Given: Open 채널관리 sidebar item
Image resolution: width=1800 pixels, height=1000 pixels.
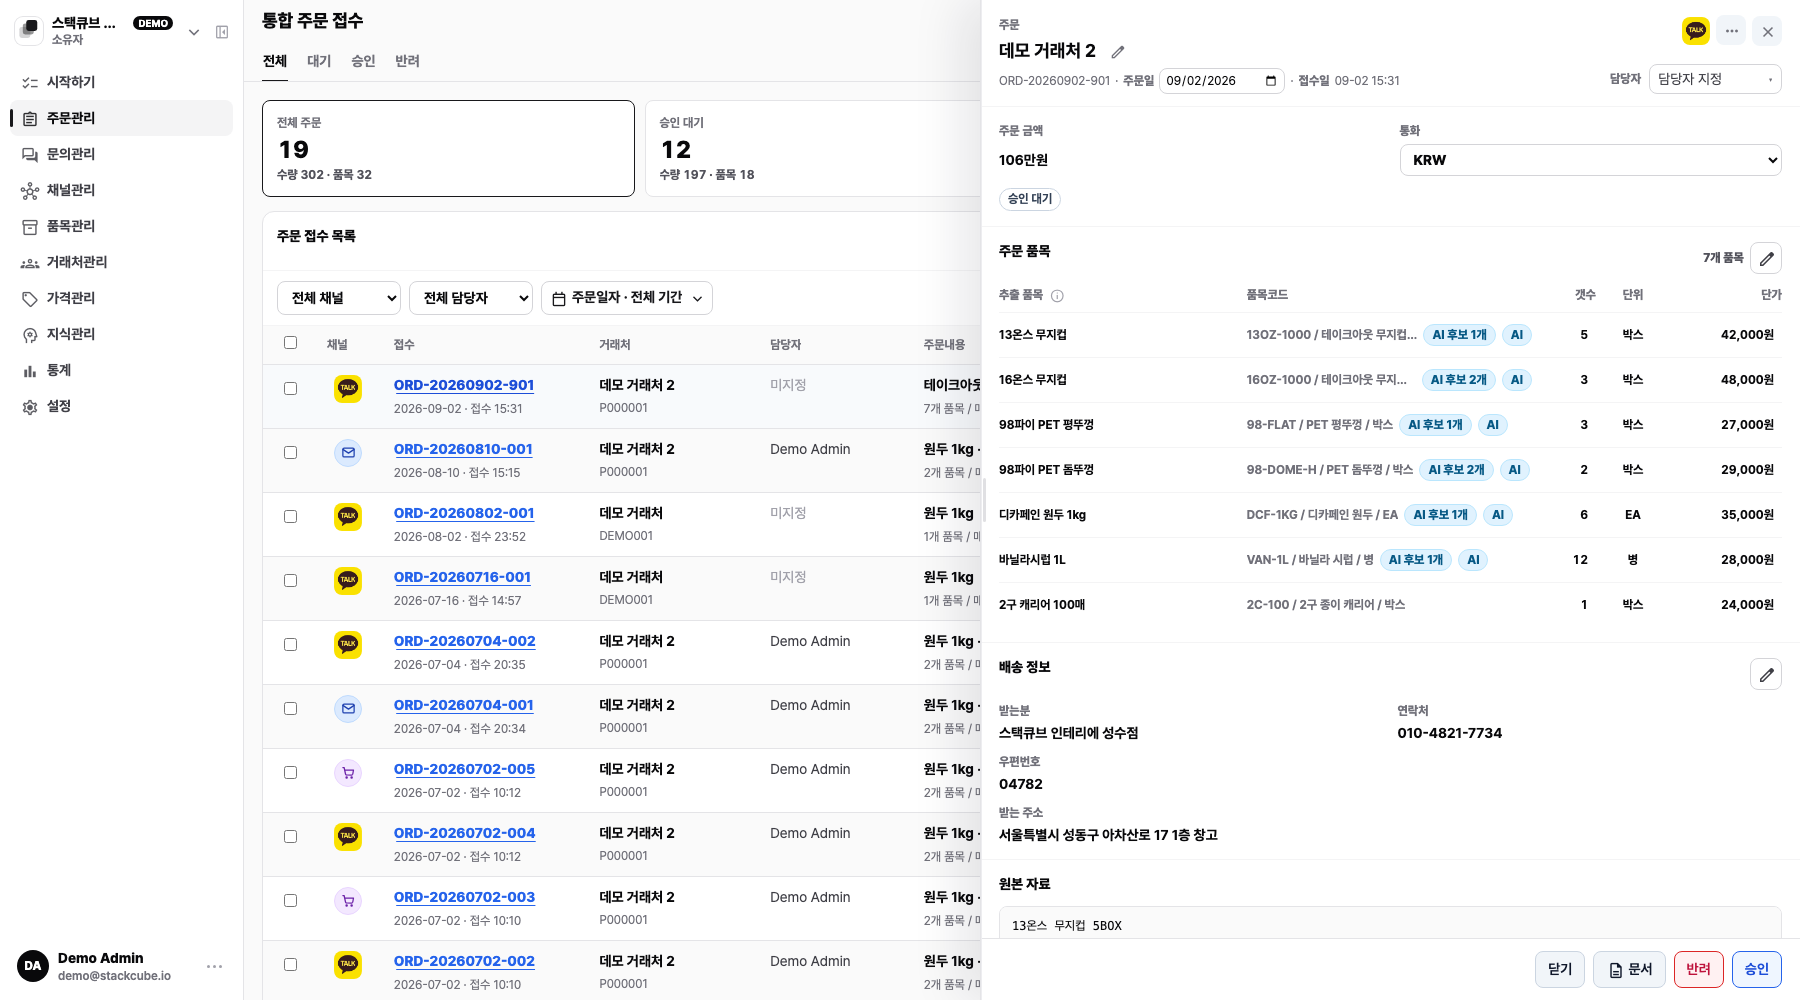Looking at the screenshot, I should pyautogui.click(x=122, y=190).
